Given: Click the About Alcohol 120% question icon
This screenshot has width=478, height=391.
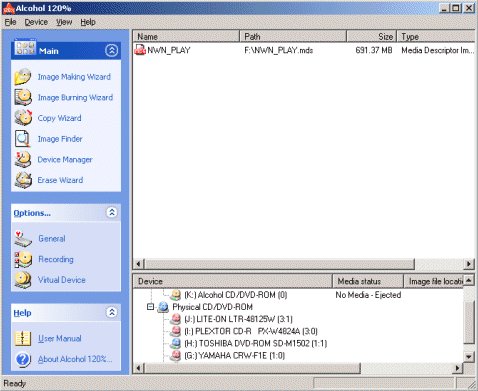Looking at the screenshot, I should (x=23, y=359).
